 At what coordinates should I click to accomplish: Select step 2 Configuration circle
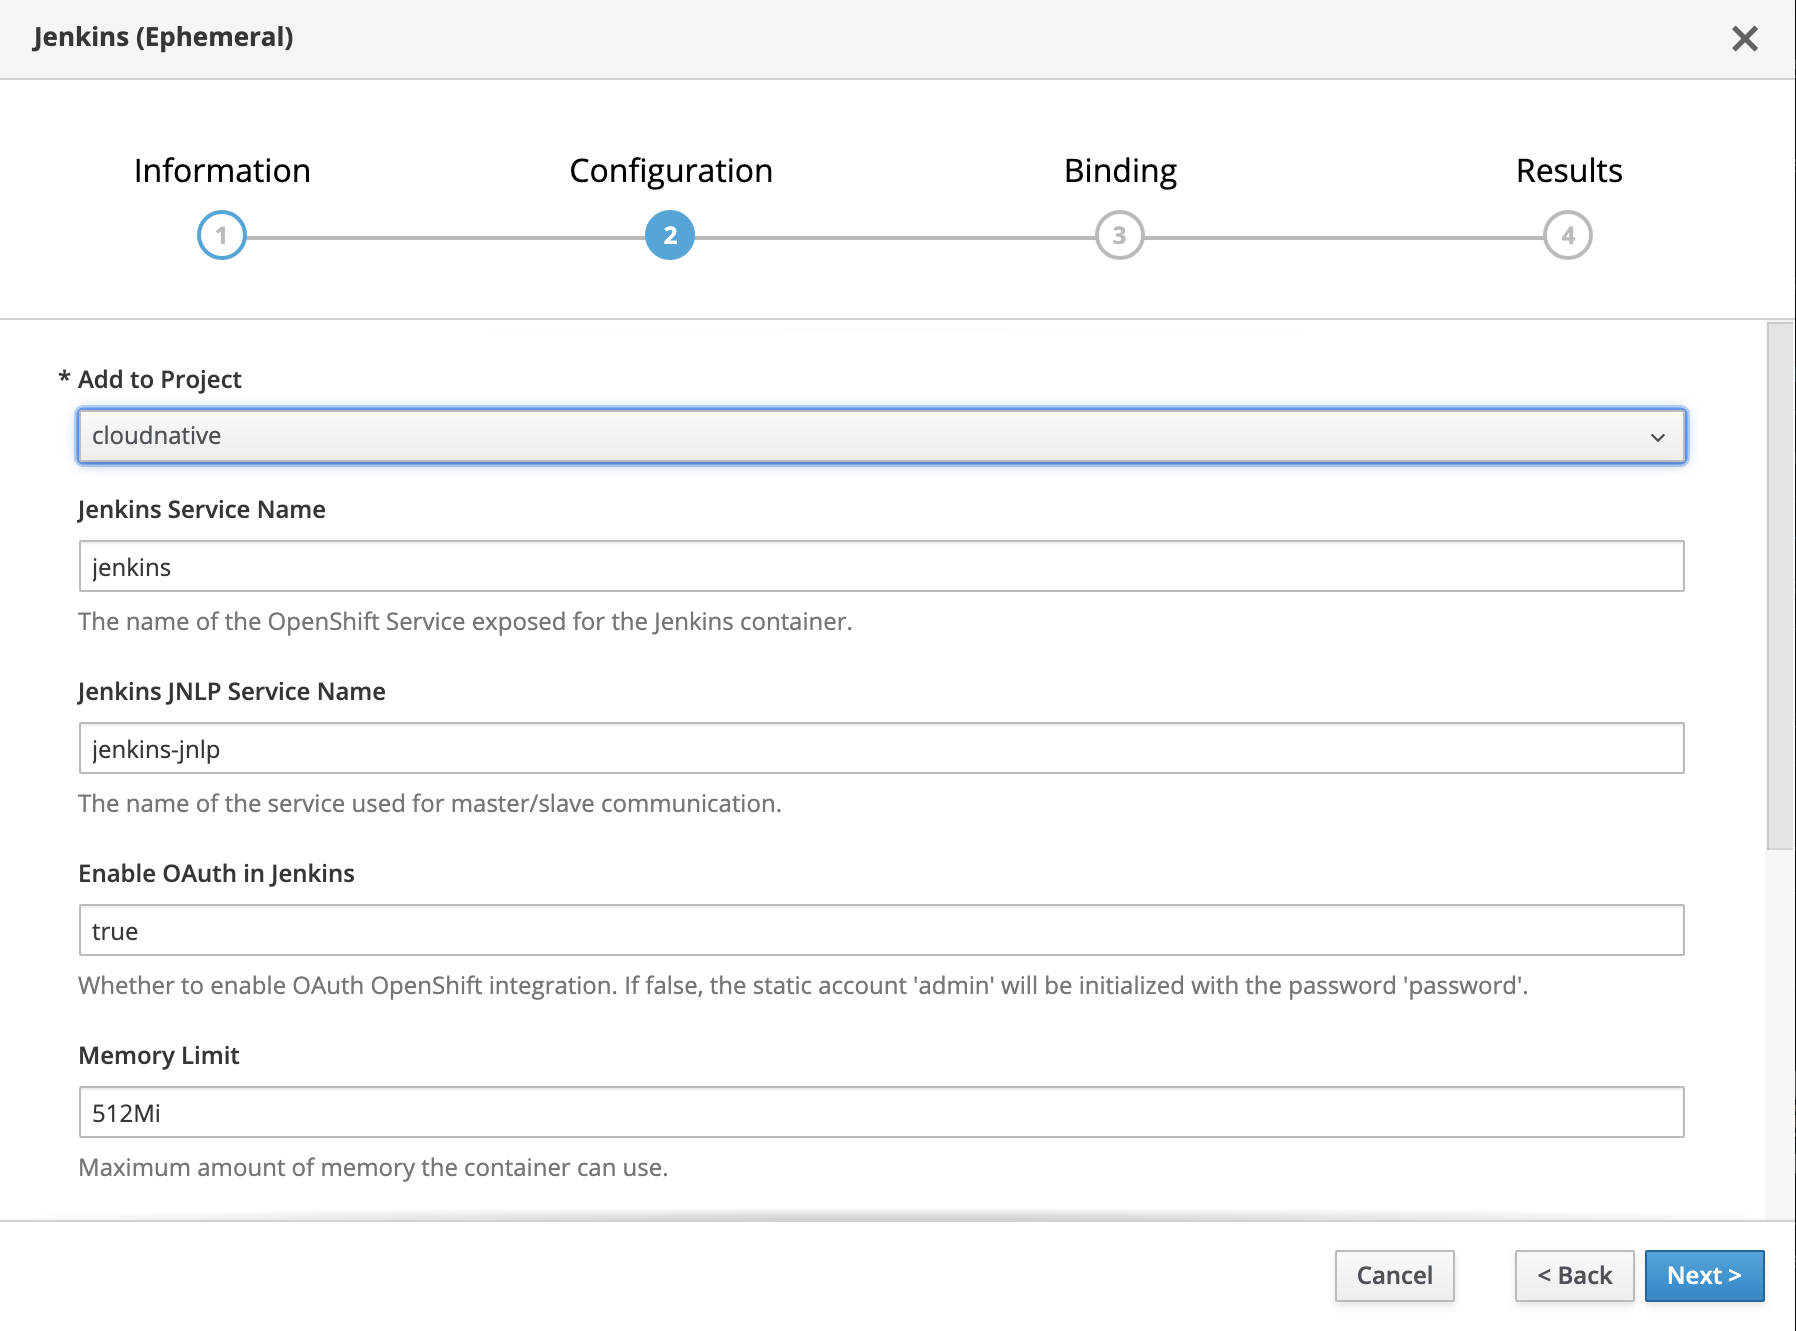pos(670,236)
